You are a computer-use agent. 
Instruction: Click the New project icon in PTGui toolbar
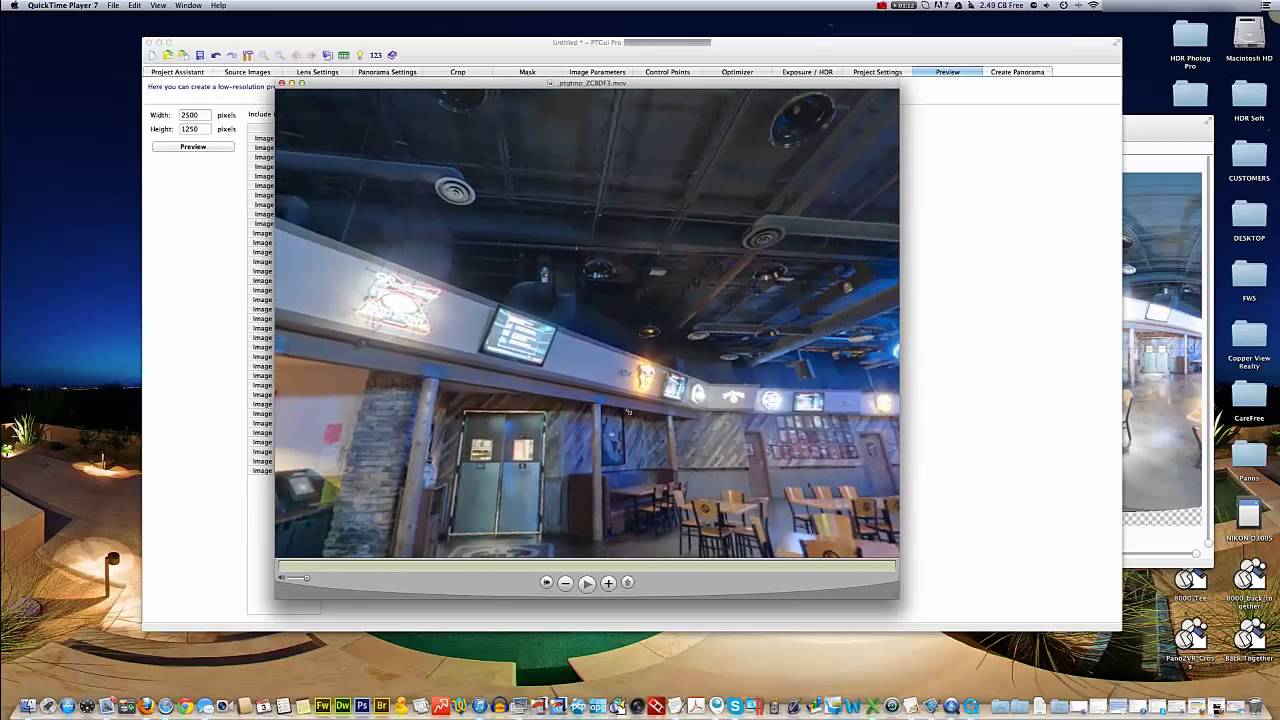tap(152, 55)
